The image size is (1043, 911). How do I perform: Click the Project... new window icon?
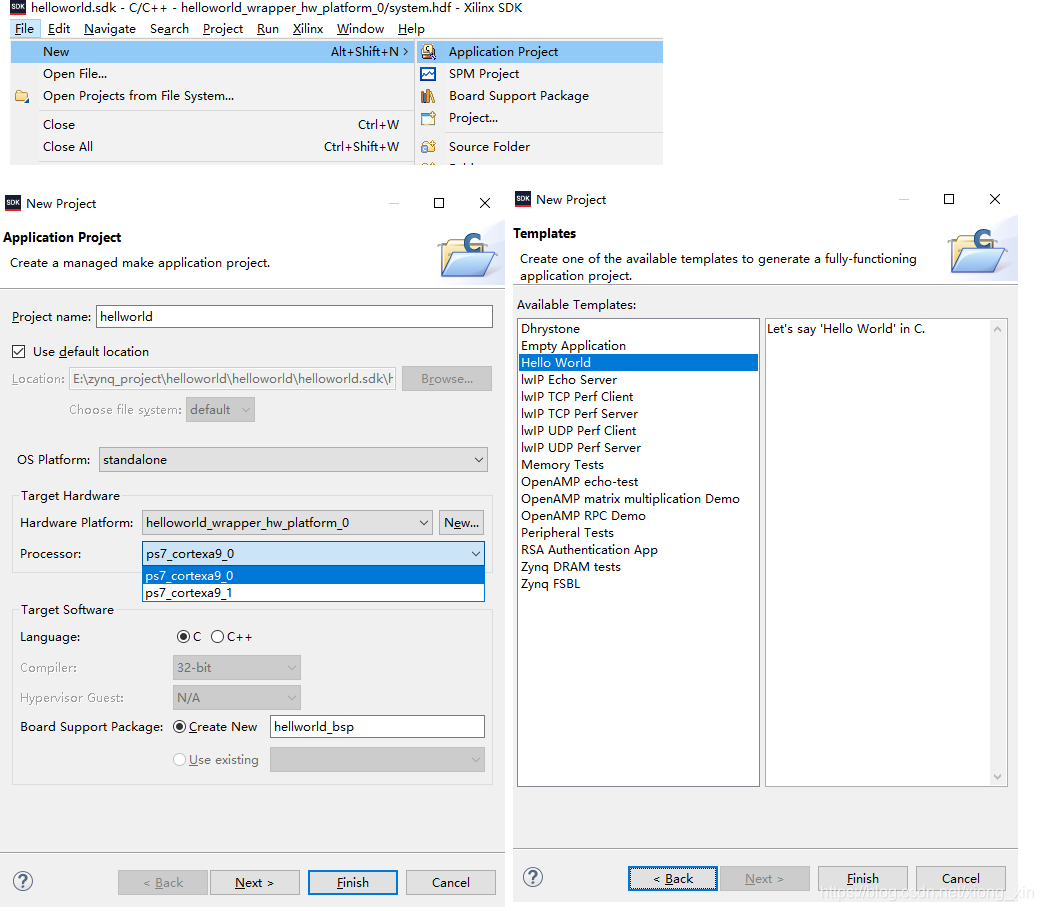coord(428,118)
